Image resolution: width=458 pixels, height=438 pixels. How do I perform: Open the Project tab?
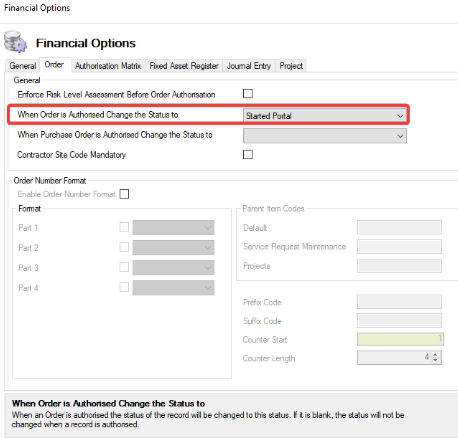click(291, 66)
